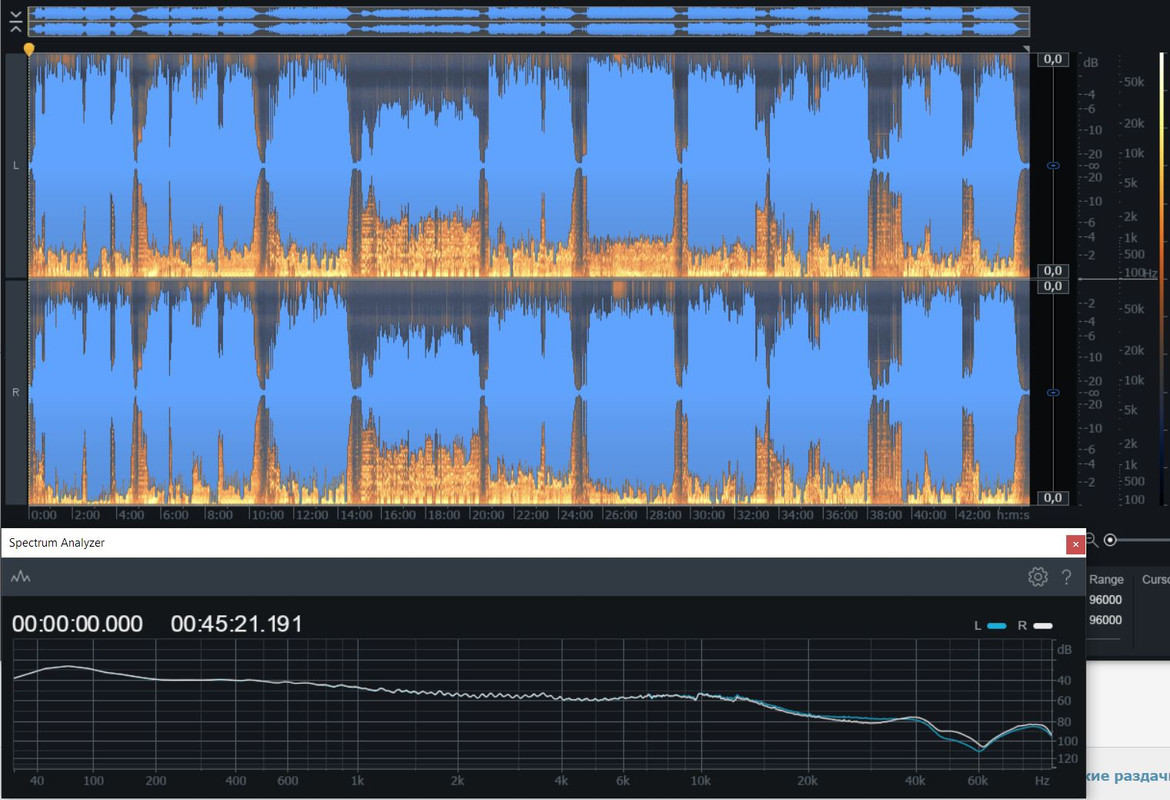1170x800 pixels.
Task: Click the zoom slider handle
Action: (1110, 540)
